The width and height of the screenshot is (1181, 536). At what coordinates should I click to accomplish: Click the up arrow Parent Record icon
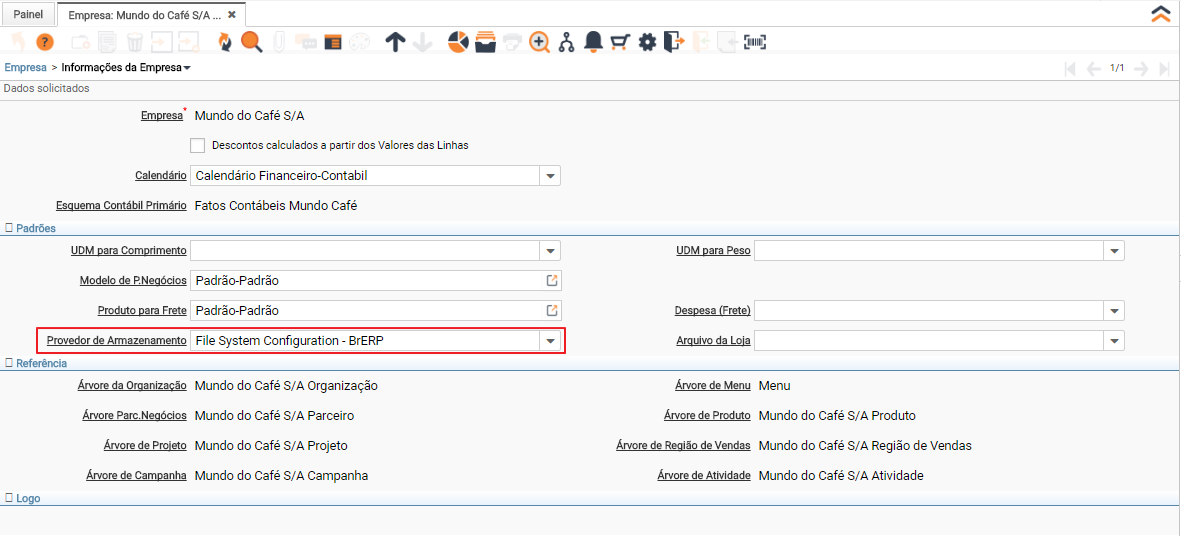(395, 42)
